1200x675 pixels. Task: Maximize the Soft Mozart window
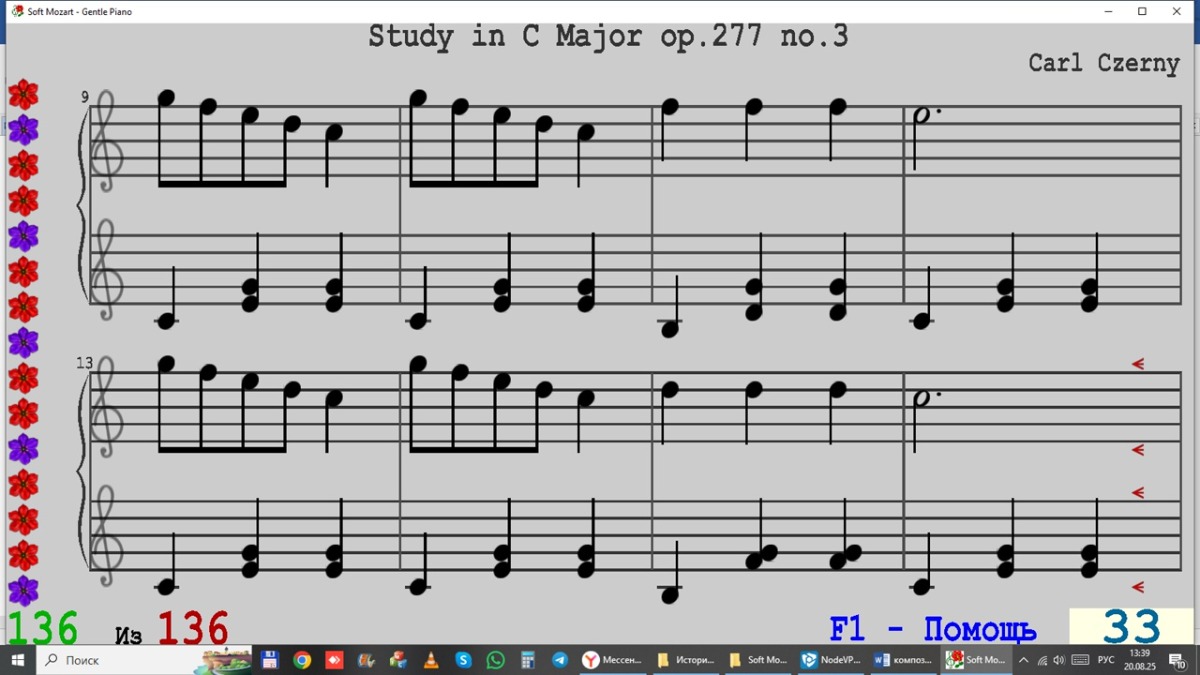pos(1142,12)
